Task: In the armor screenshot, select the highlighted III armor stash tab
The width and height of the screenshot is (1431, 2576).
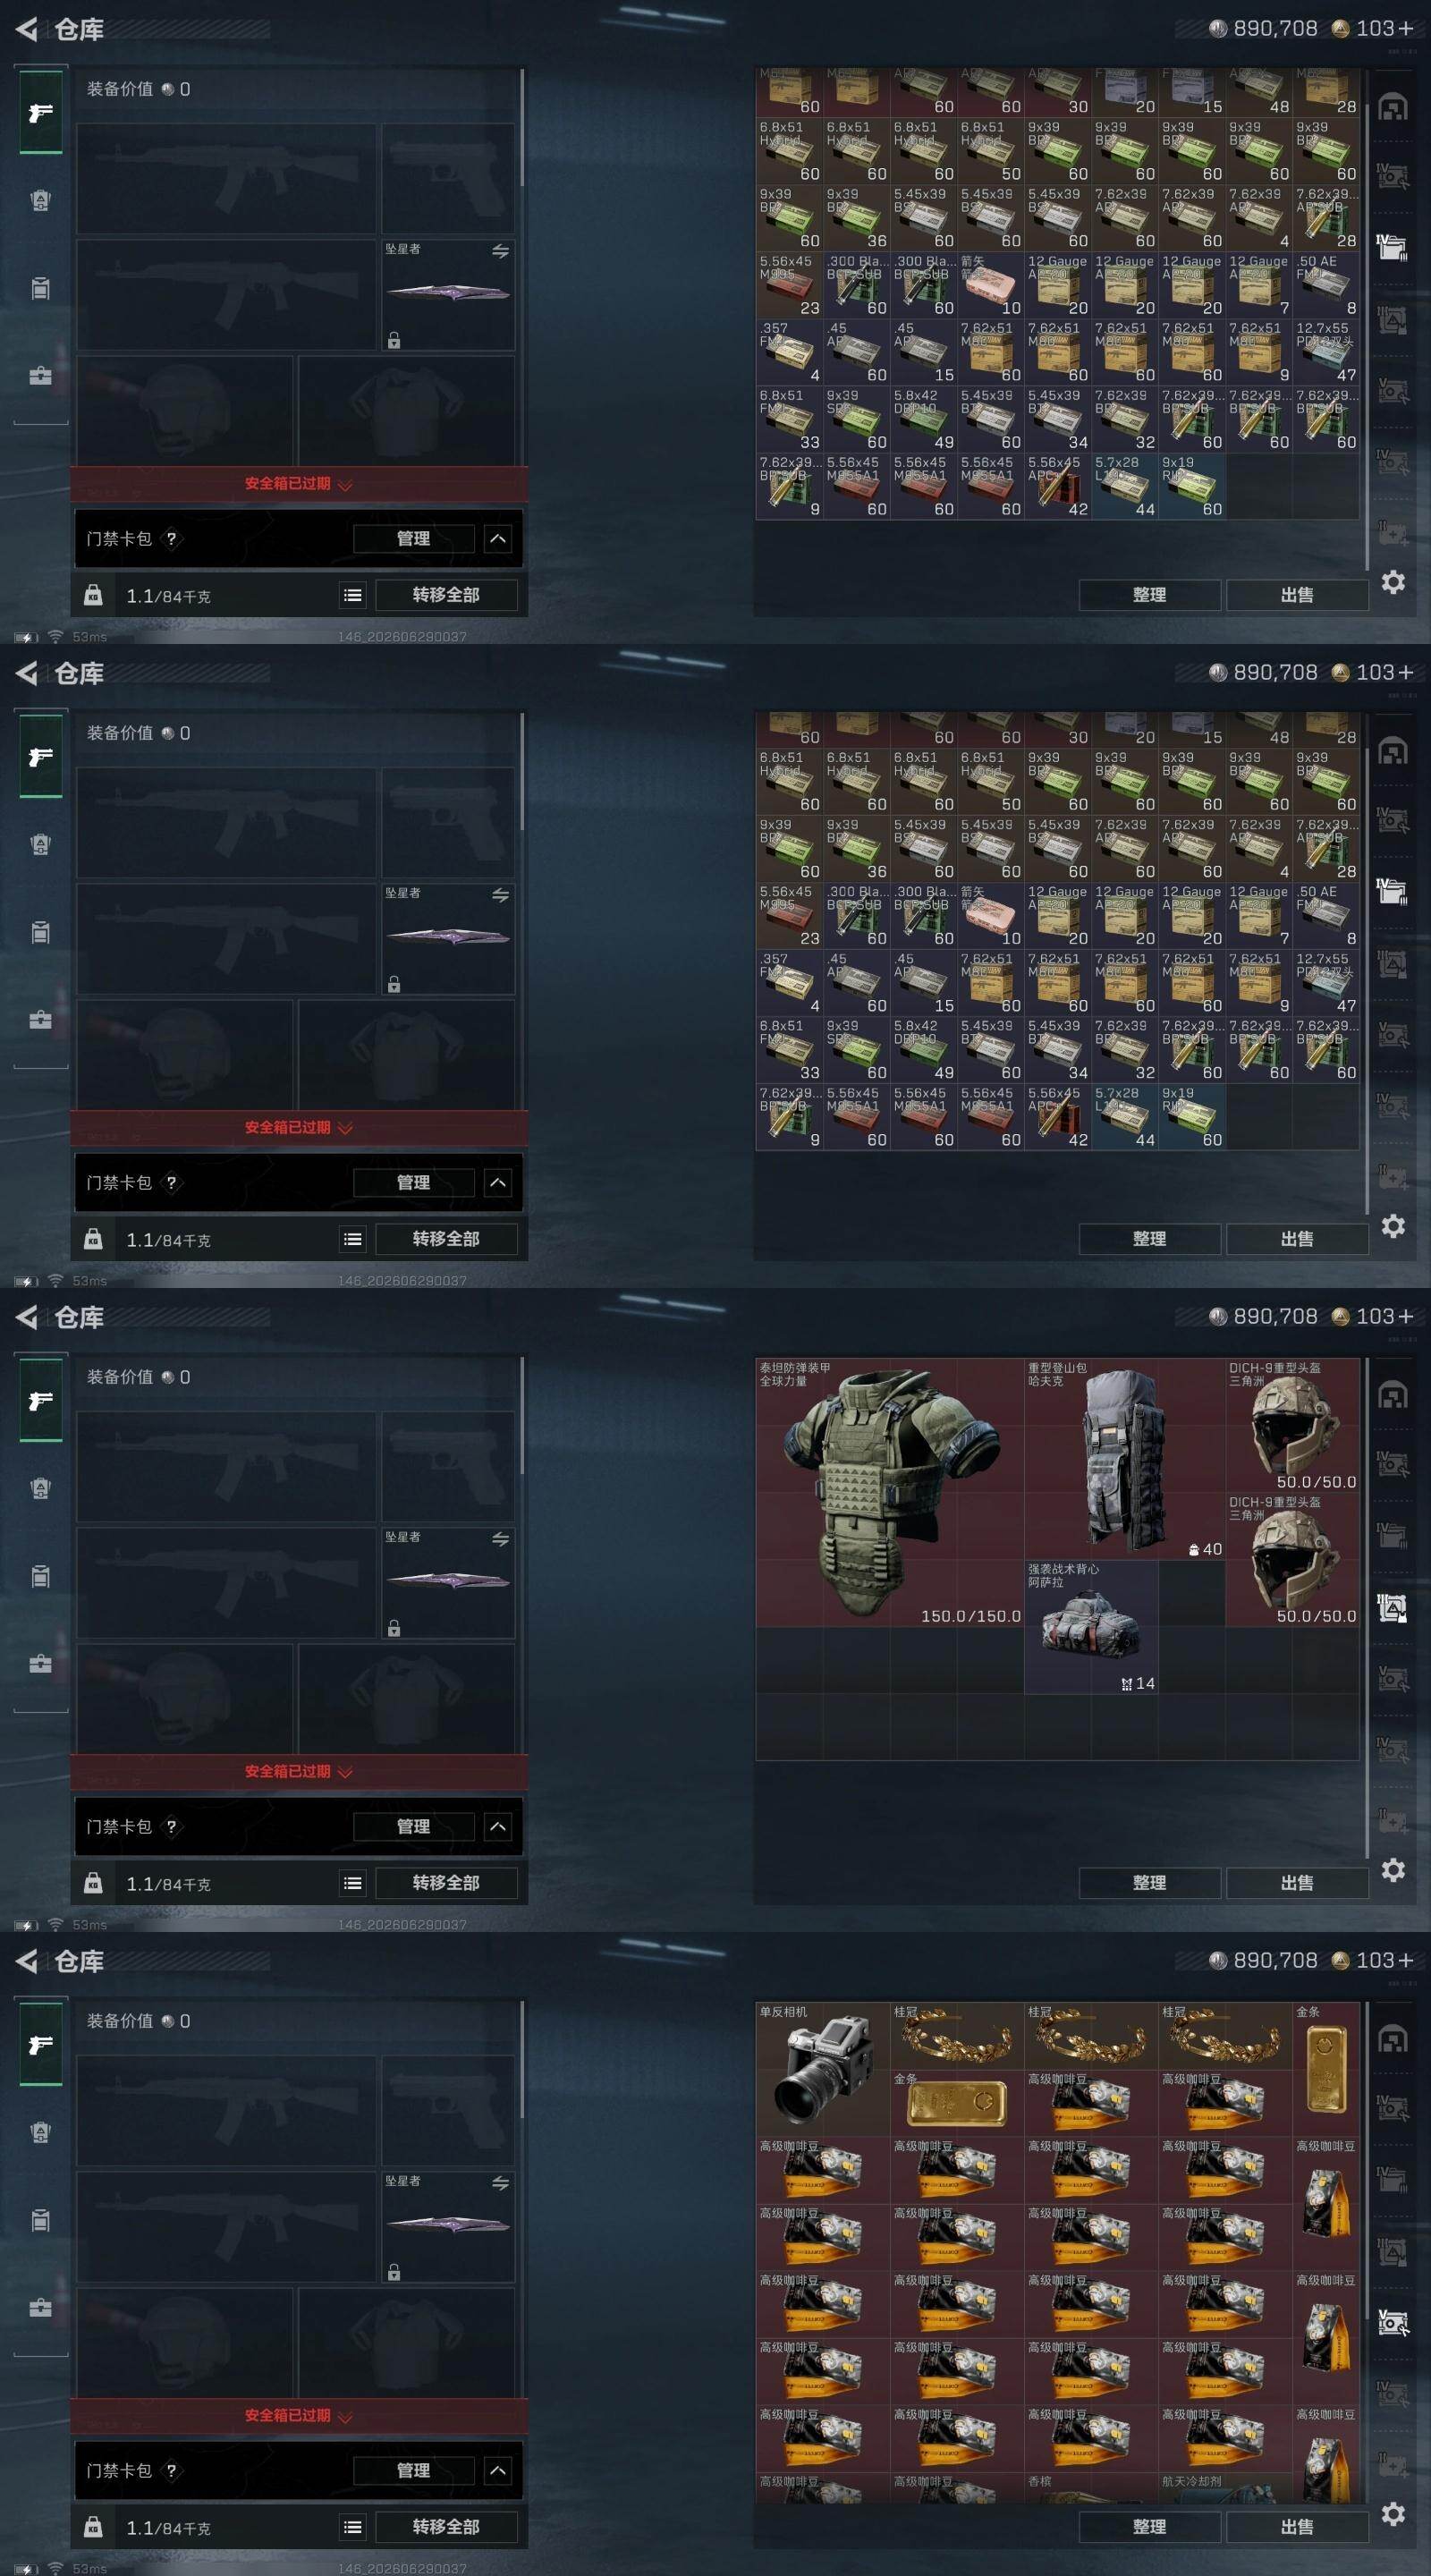Action: (1392, 1608)
